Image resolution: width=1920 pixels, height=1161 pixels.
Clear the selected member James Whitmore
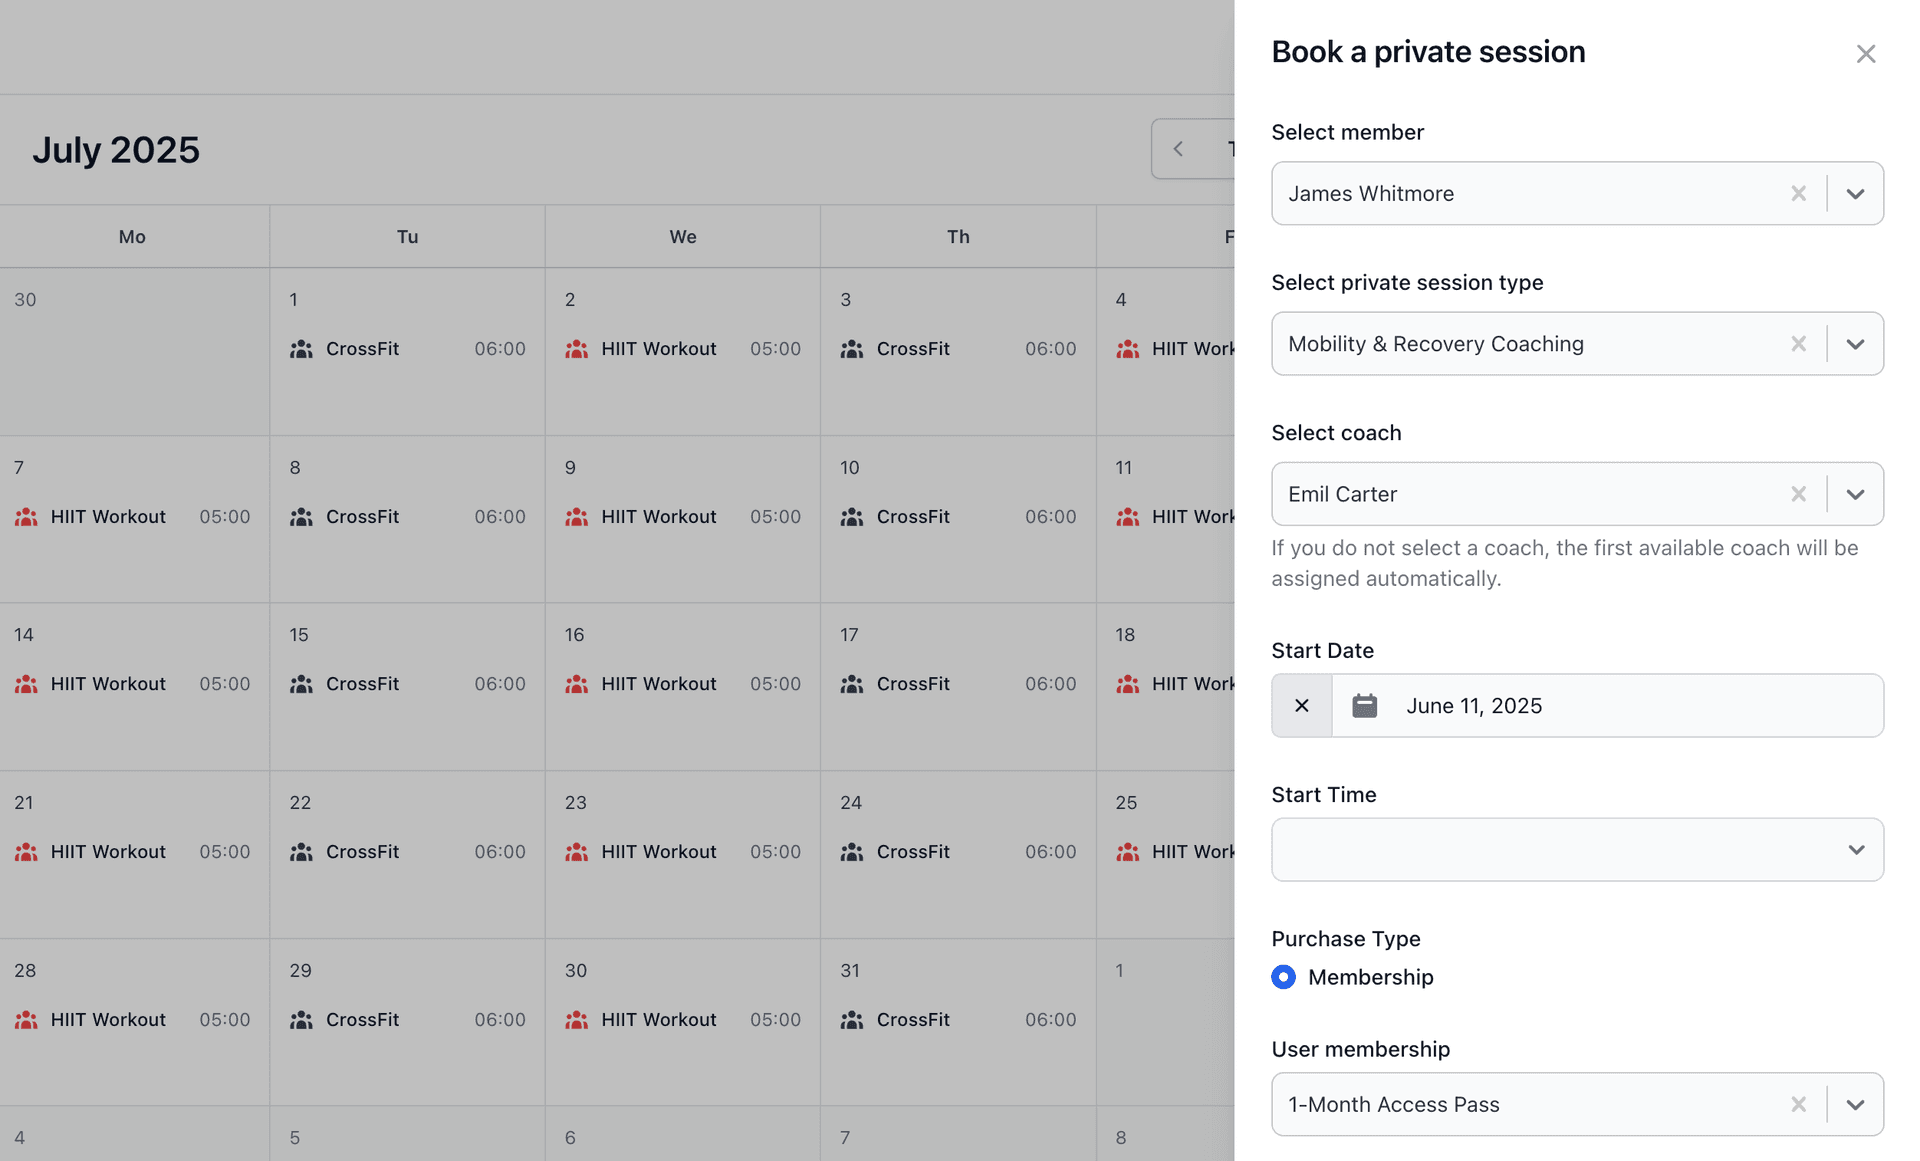click(x=1799, y=193)
